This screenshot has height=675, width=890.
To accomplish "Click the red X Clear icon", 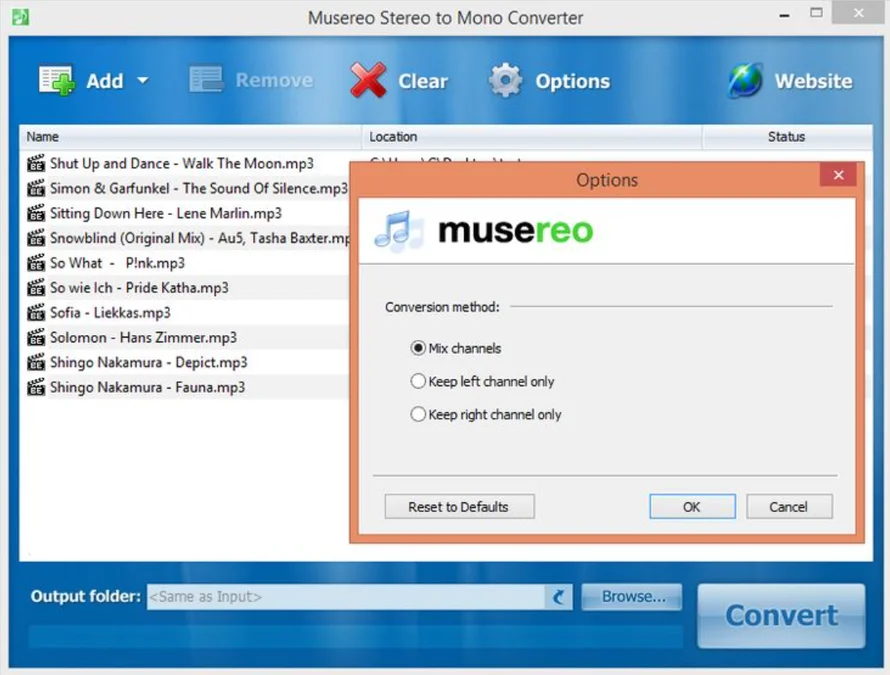I will click(368, 80).
